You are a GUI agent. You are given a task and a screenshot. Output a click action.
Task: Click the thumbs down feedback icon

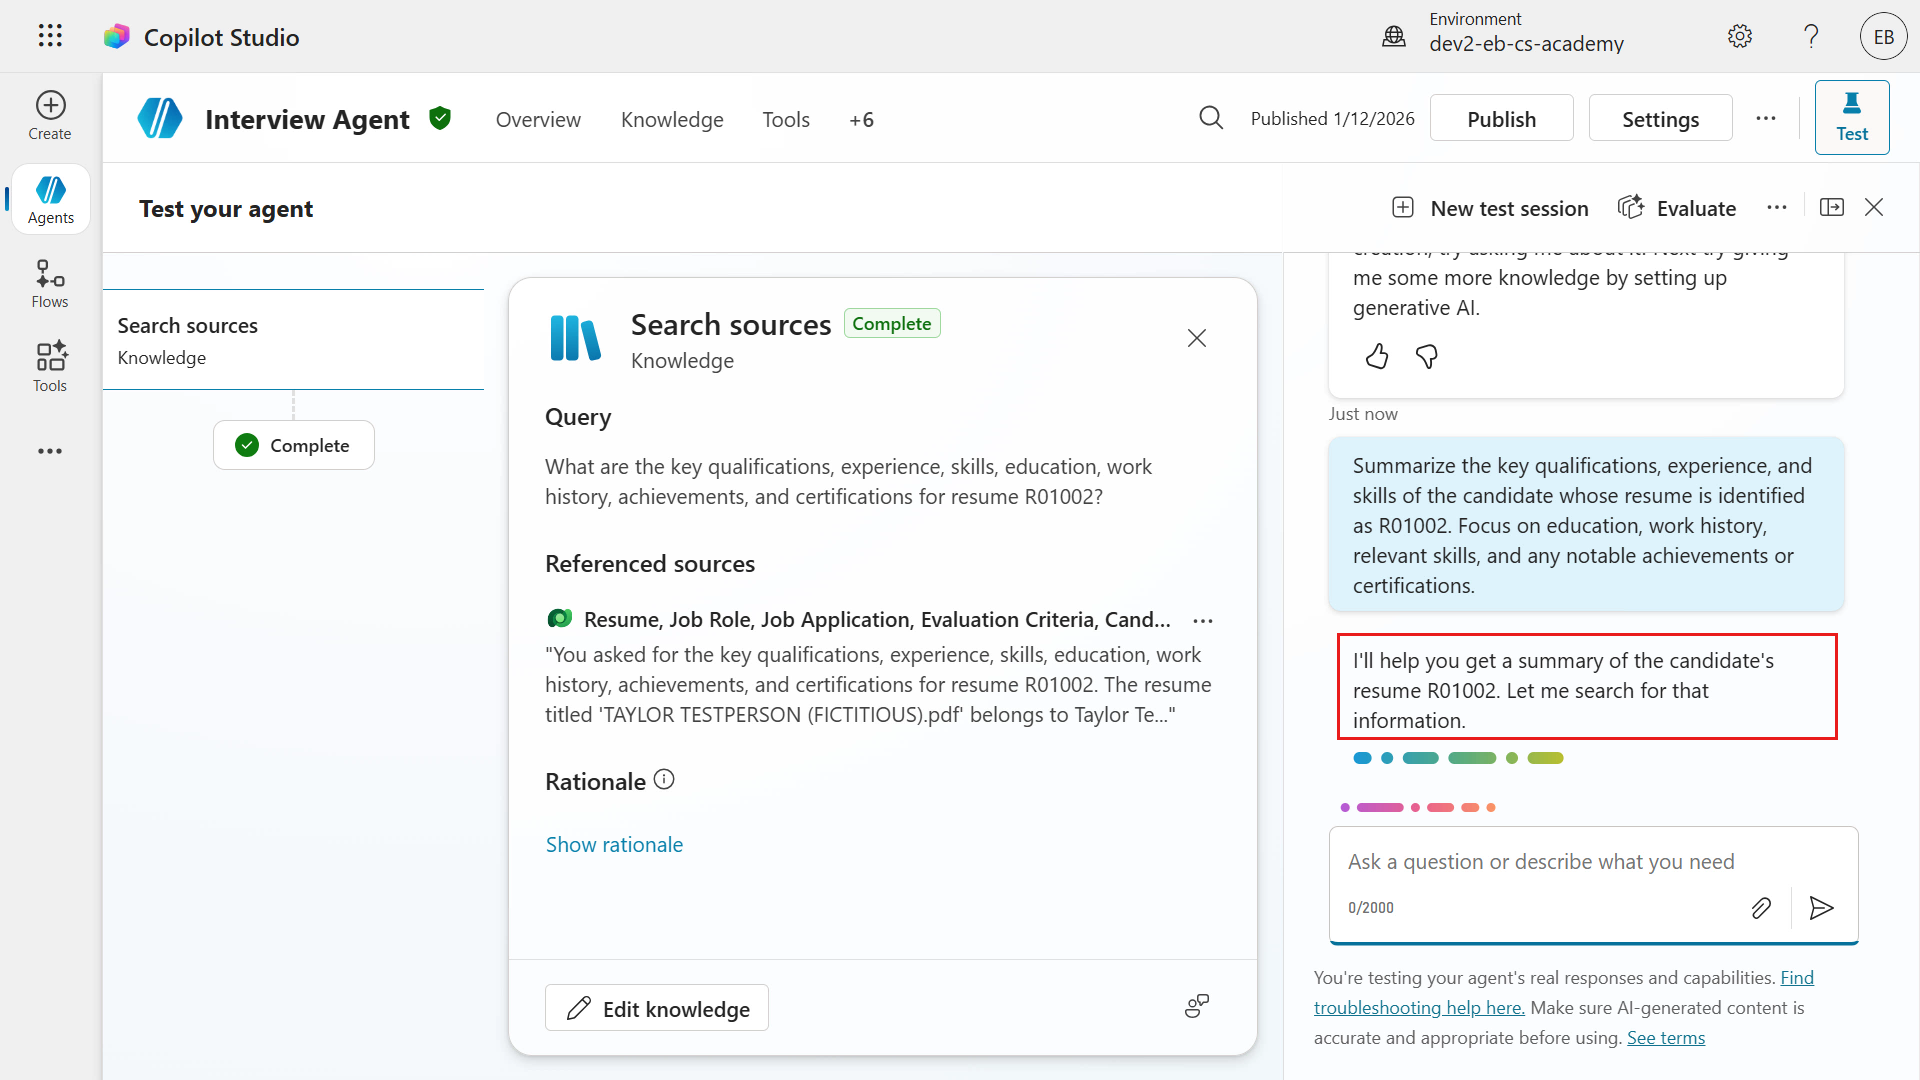point(1427,357)
